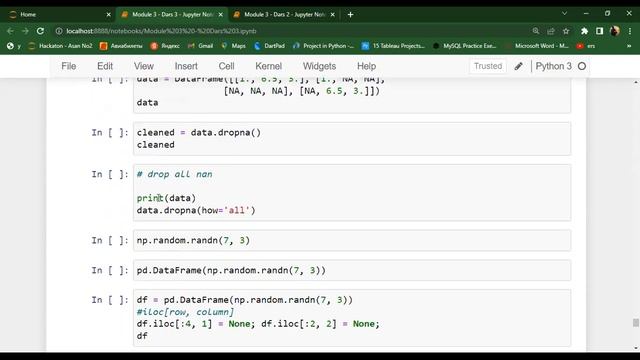
Task: Open the 15 Tableau Projects bookmark
Action: tap(393, 46)
